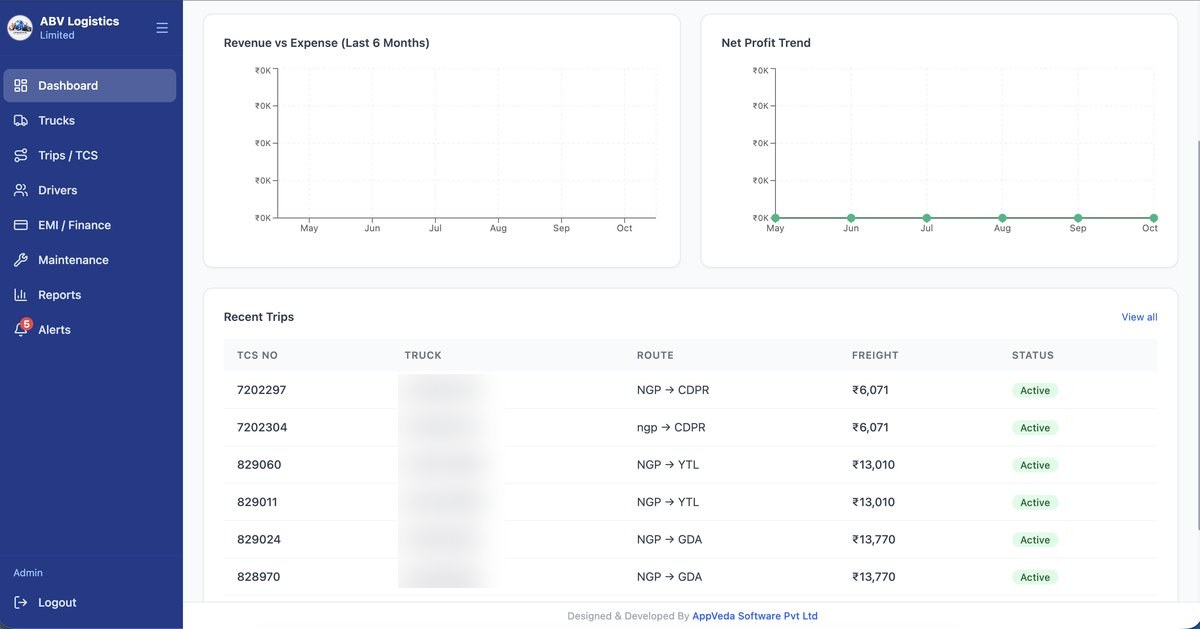
Task: Open the Drivers section
Action: [x=90, y=190]
